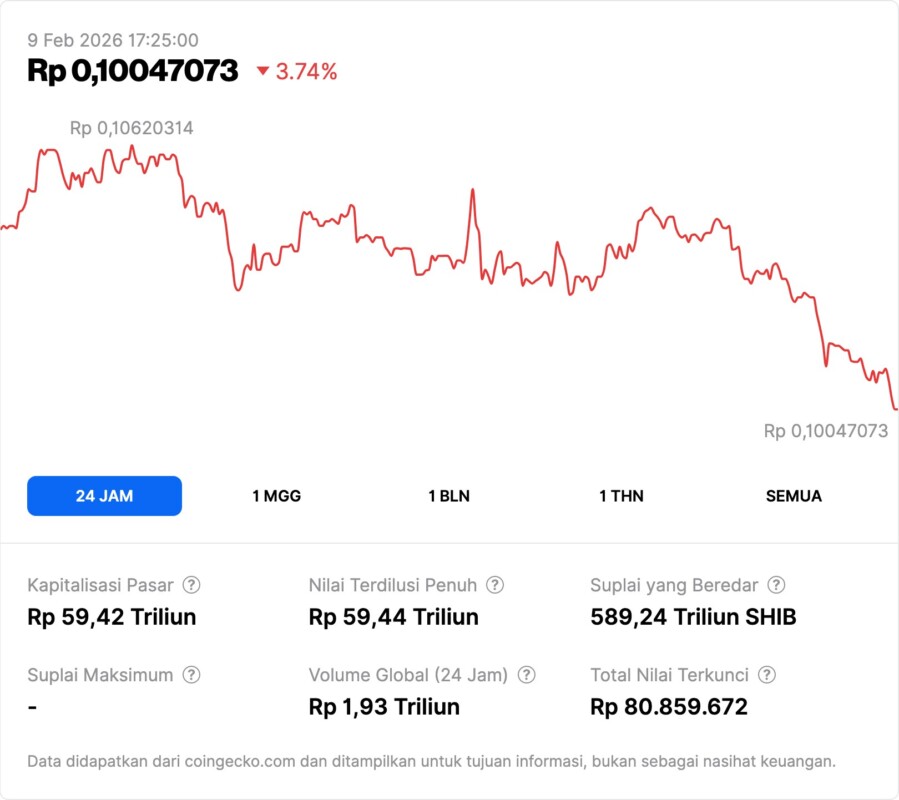Click the Rp 59,42 Triliun market cap value

(112, 617)
